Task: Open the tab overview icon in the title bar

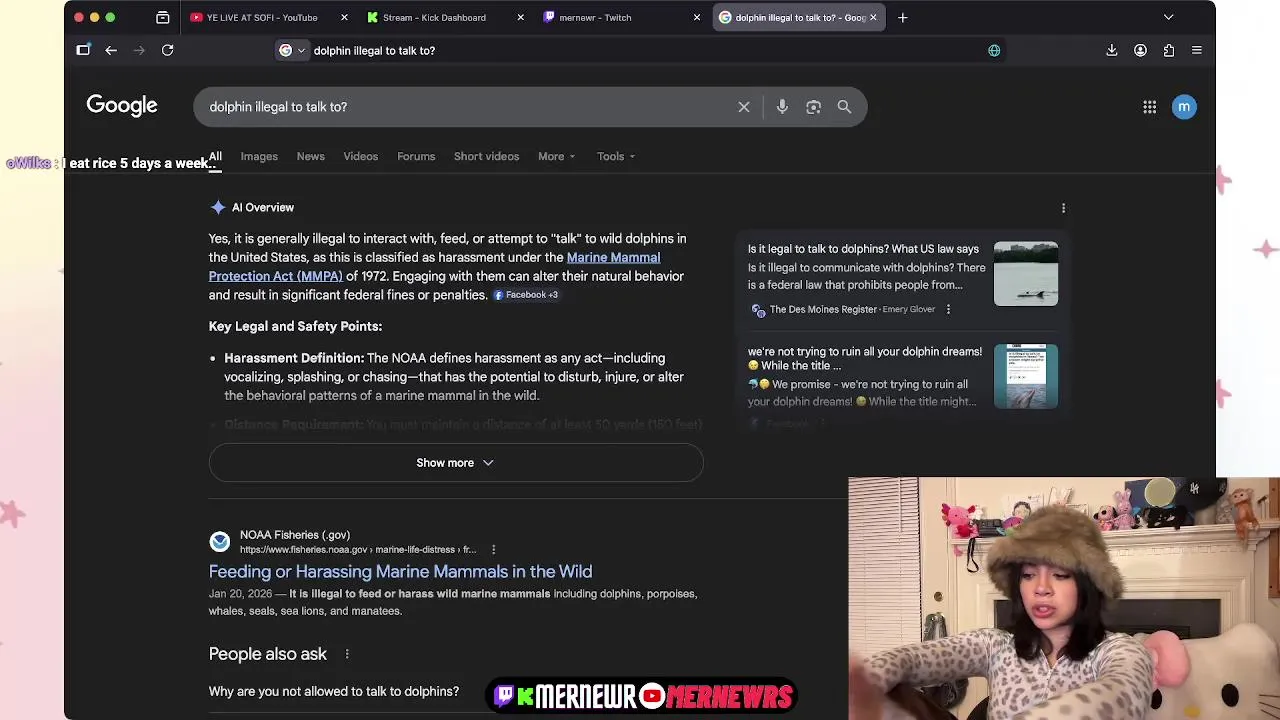Action: 163,17
